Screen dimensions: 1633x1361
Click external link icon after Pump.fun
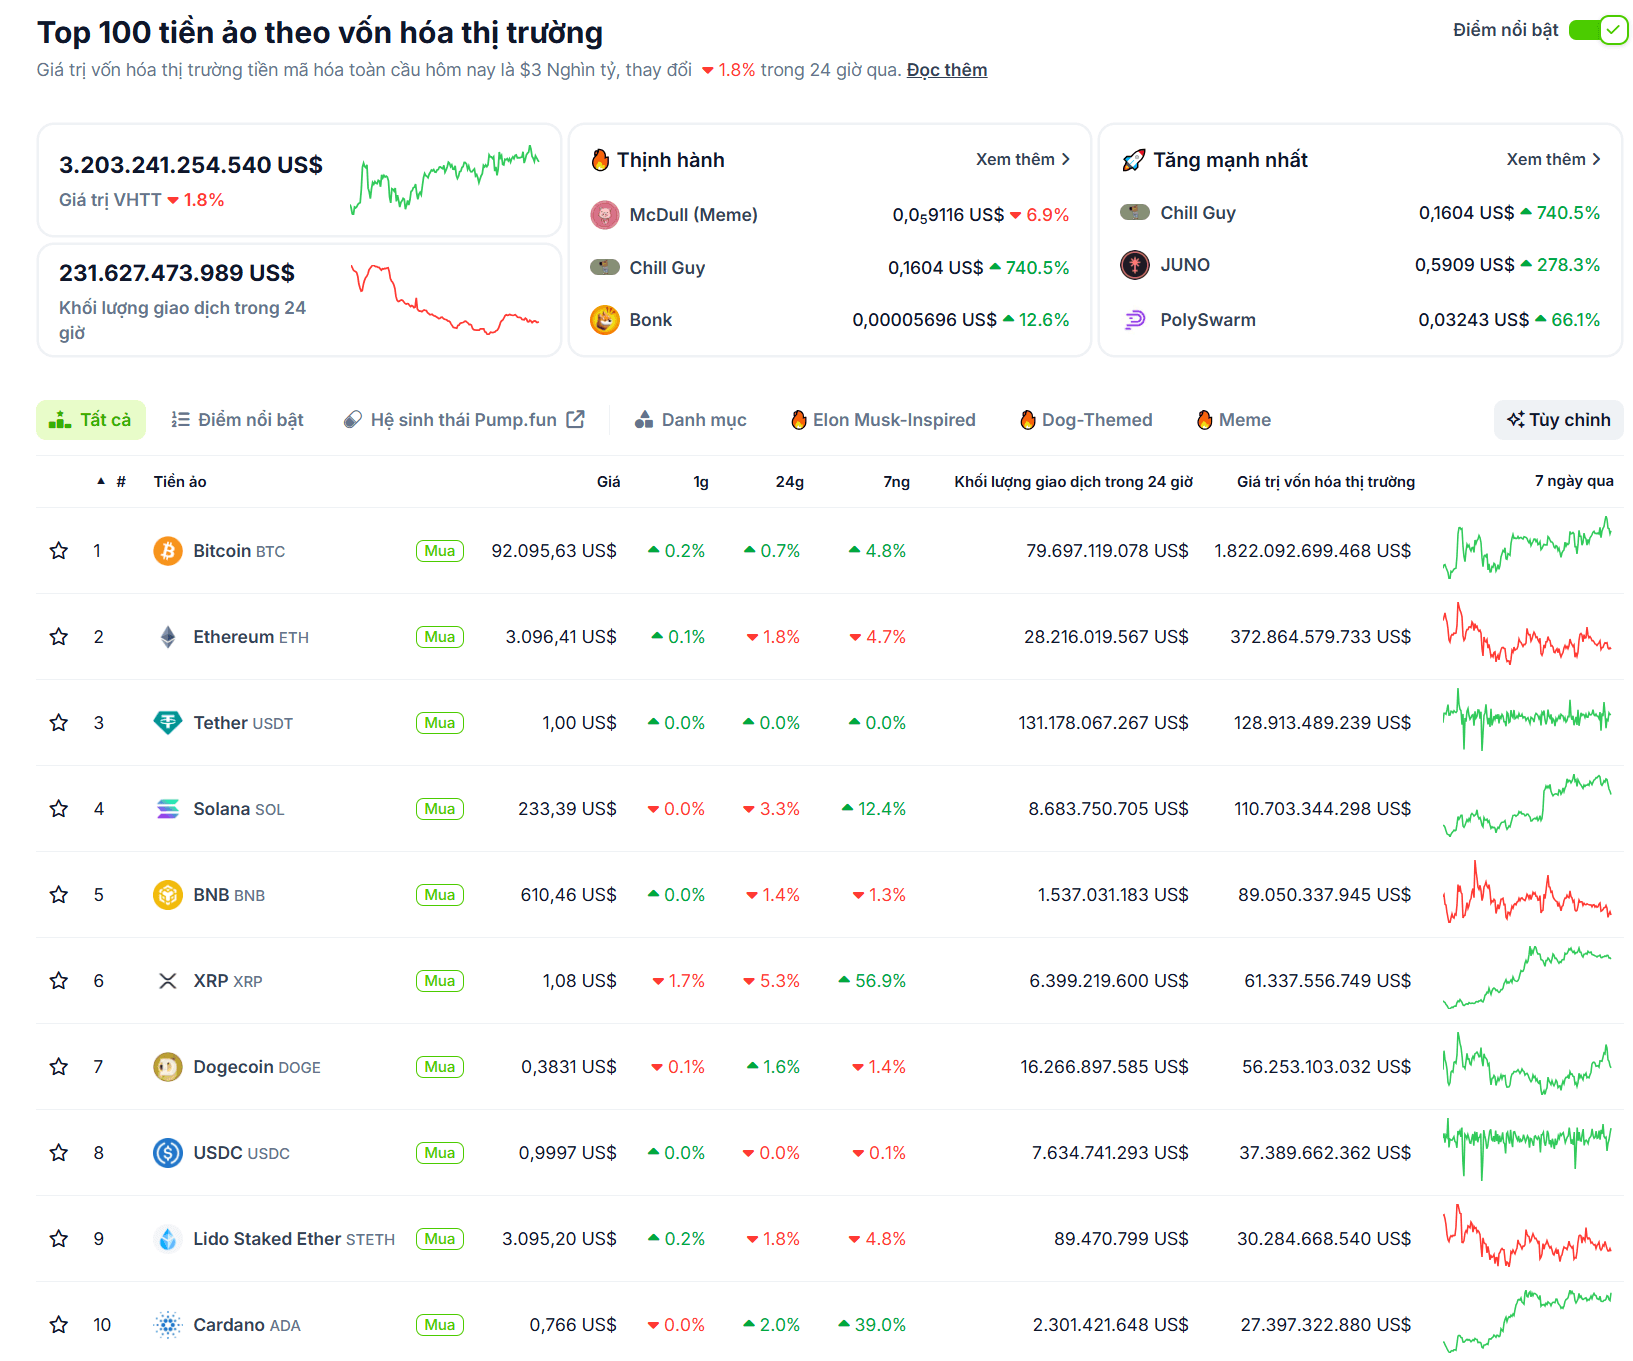(x=576, y=419)
